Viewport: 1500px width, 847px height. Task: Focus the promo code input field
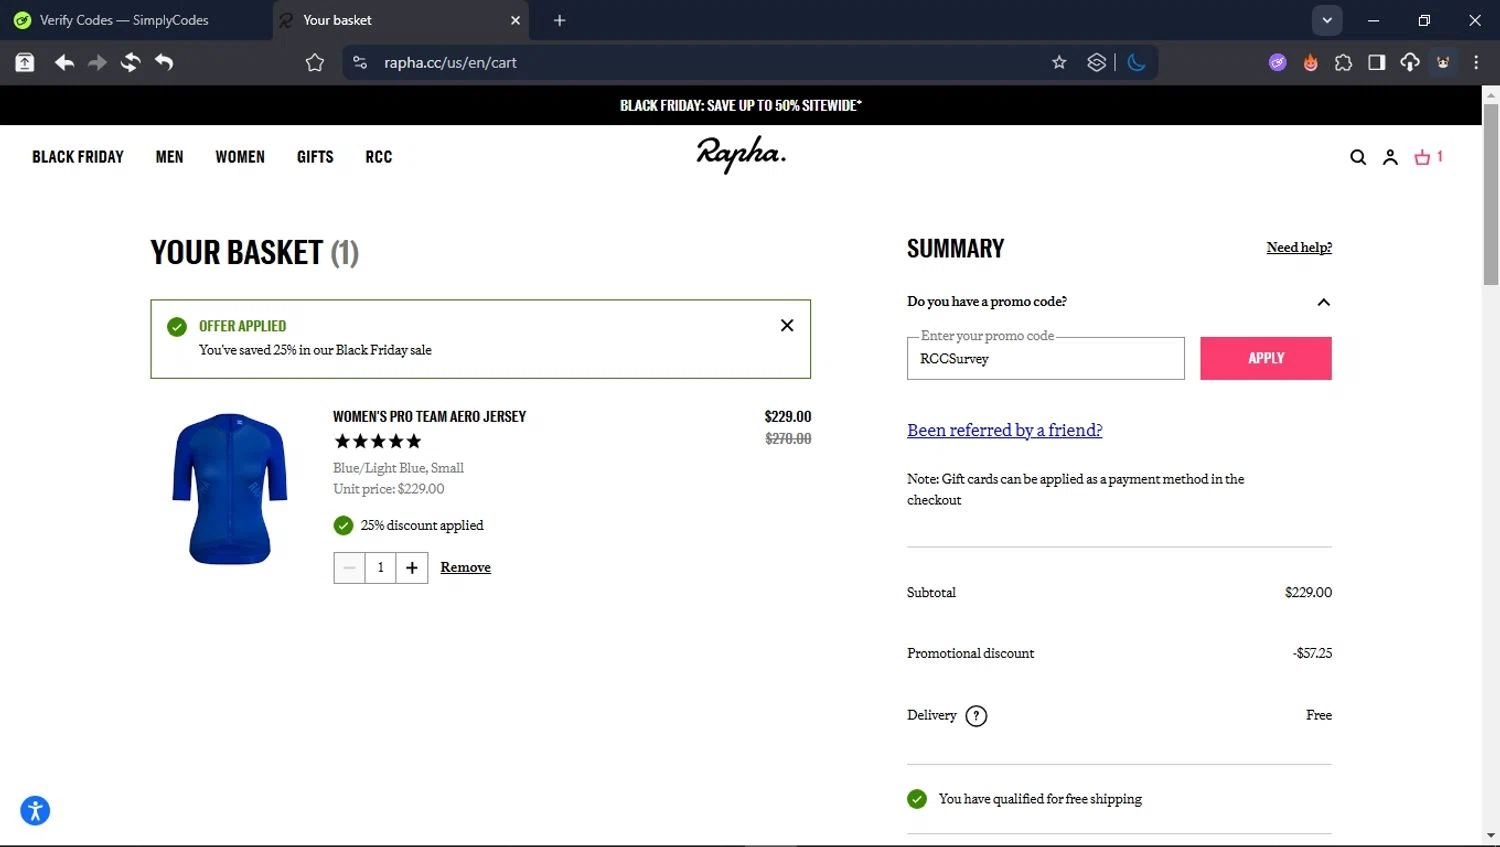(x=1045, y=358)
